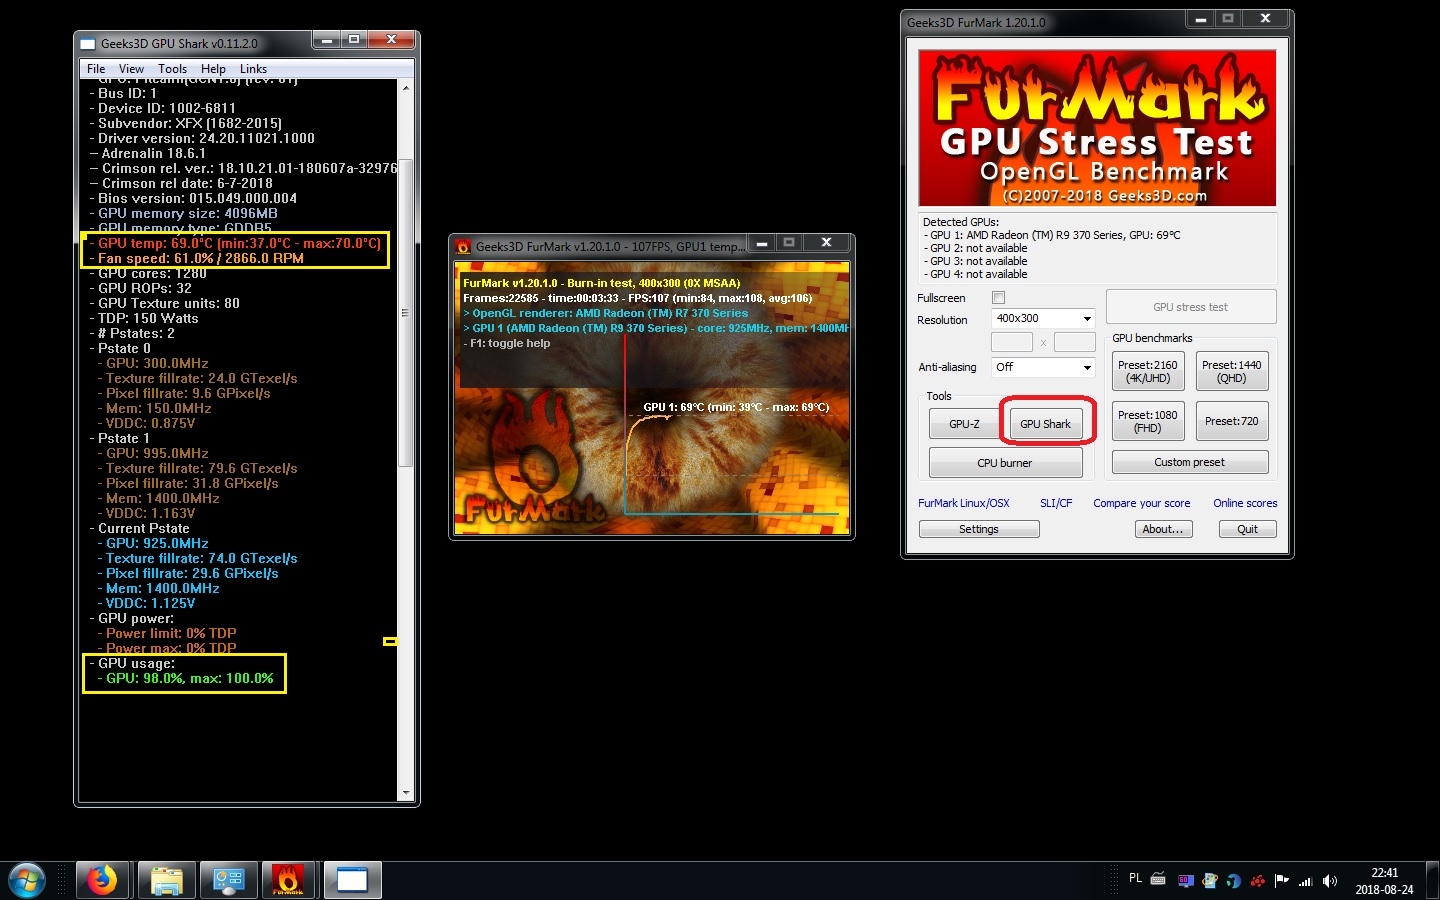Open the SLI/CF link
The height and width of the screenshot is (900, 1440).
1056,503
